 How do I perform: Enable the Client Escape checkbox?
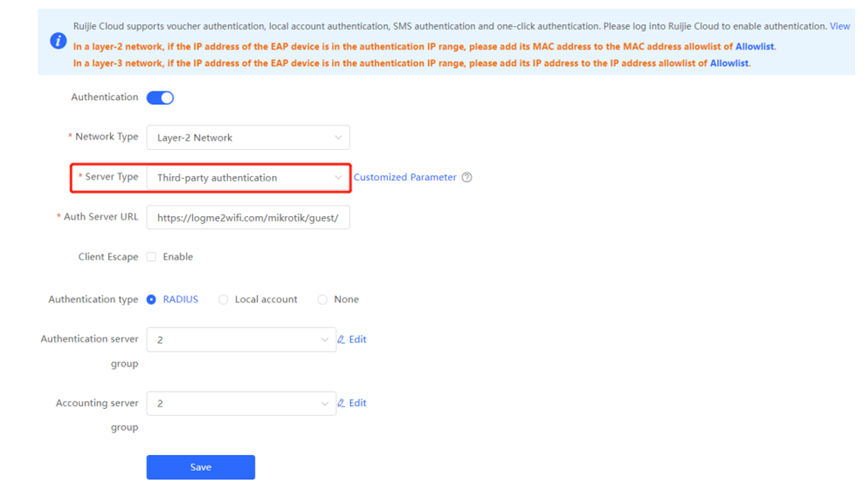click(x=151, y=257)
